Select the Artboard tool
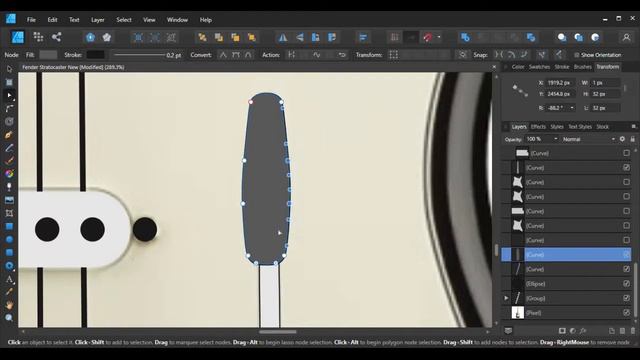 9,82
